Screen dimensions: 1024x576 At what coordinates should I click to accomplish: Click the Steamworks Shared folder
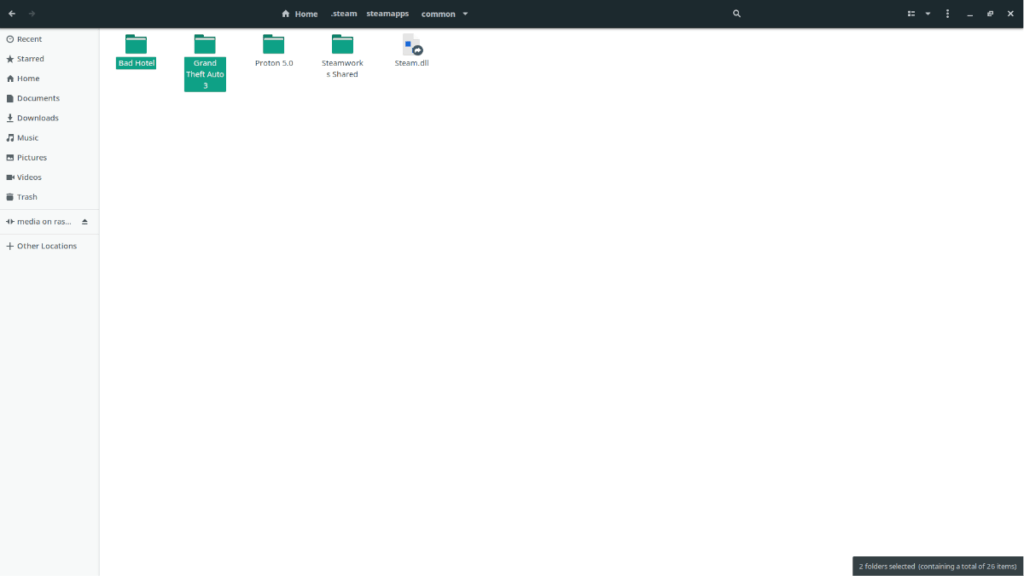(342, 44)
